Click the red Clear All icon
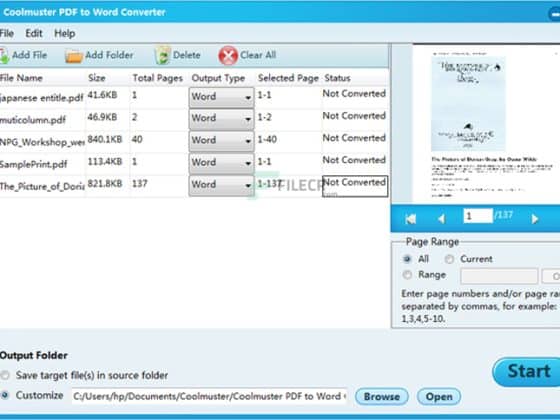 pyautogui.click(x=228, y=56)
